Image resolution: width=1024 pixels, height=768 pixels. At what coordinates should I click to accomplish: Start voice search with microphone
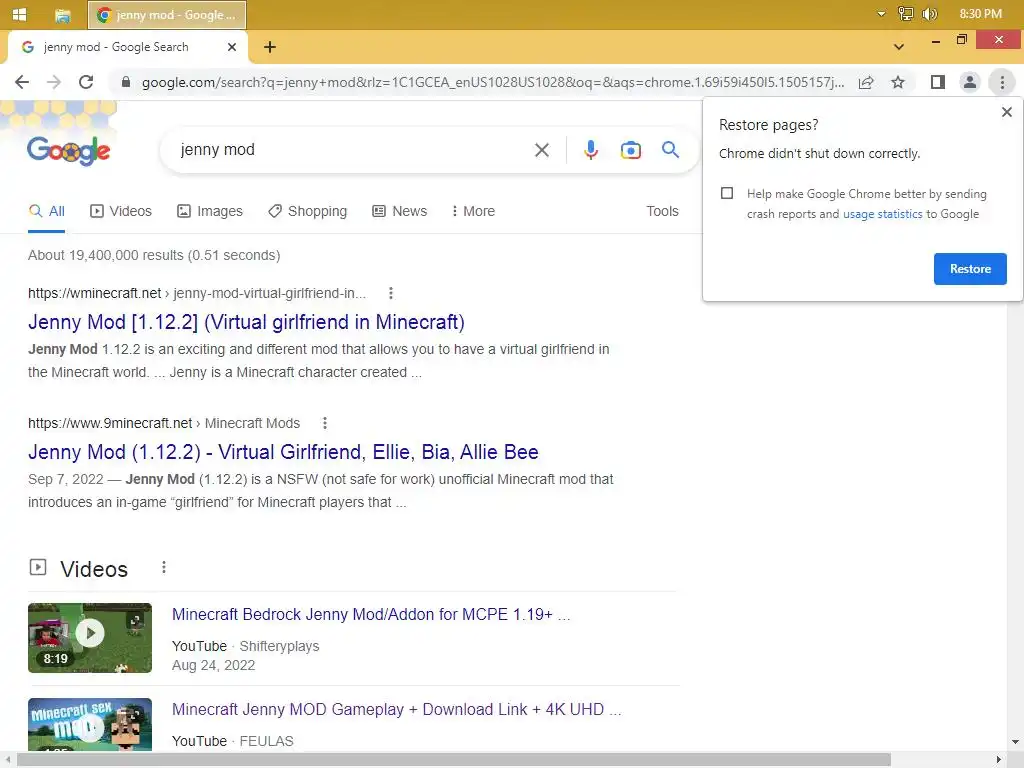tap(590, 150)
